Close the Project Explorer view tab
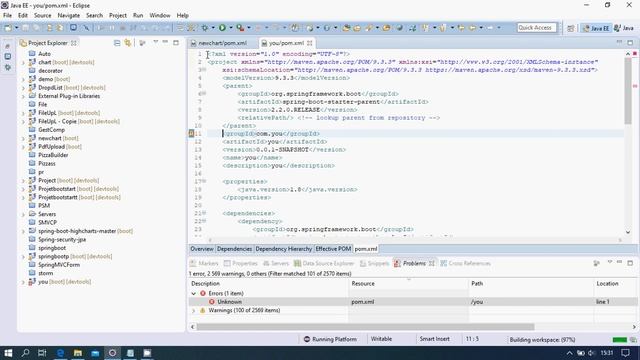 click(x=73, y=43)
